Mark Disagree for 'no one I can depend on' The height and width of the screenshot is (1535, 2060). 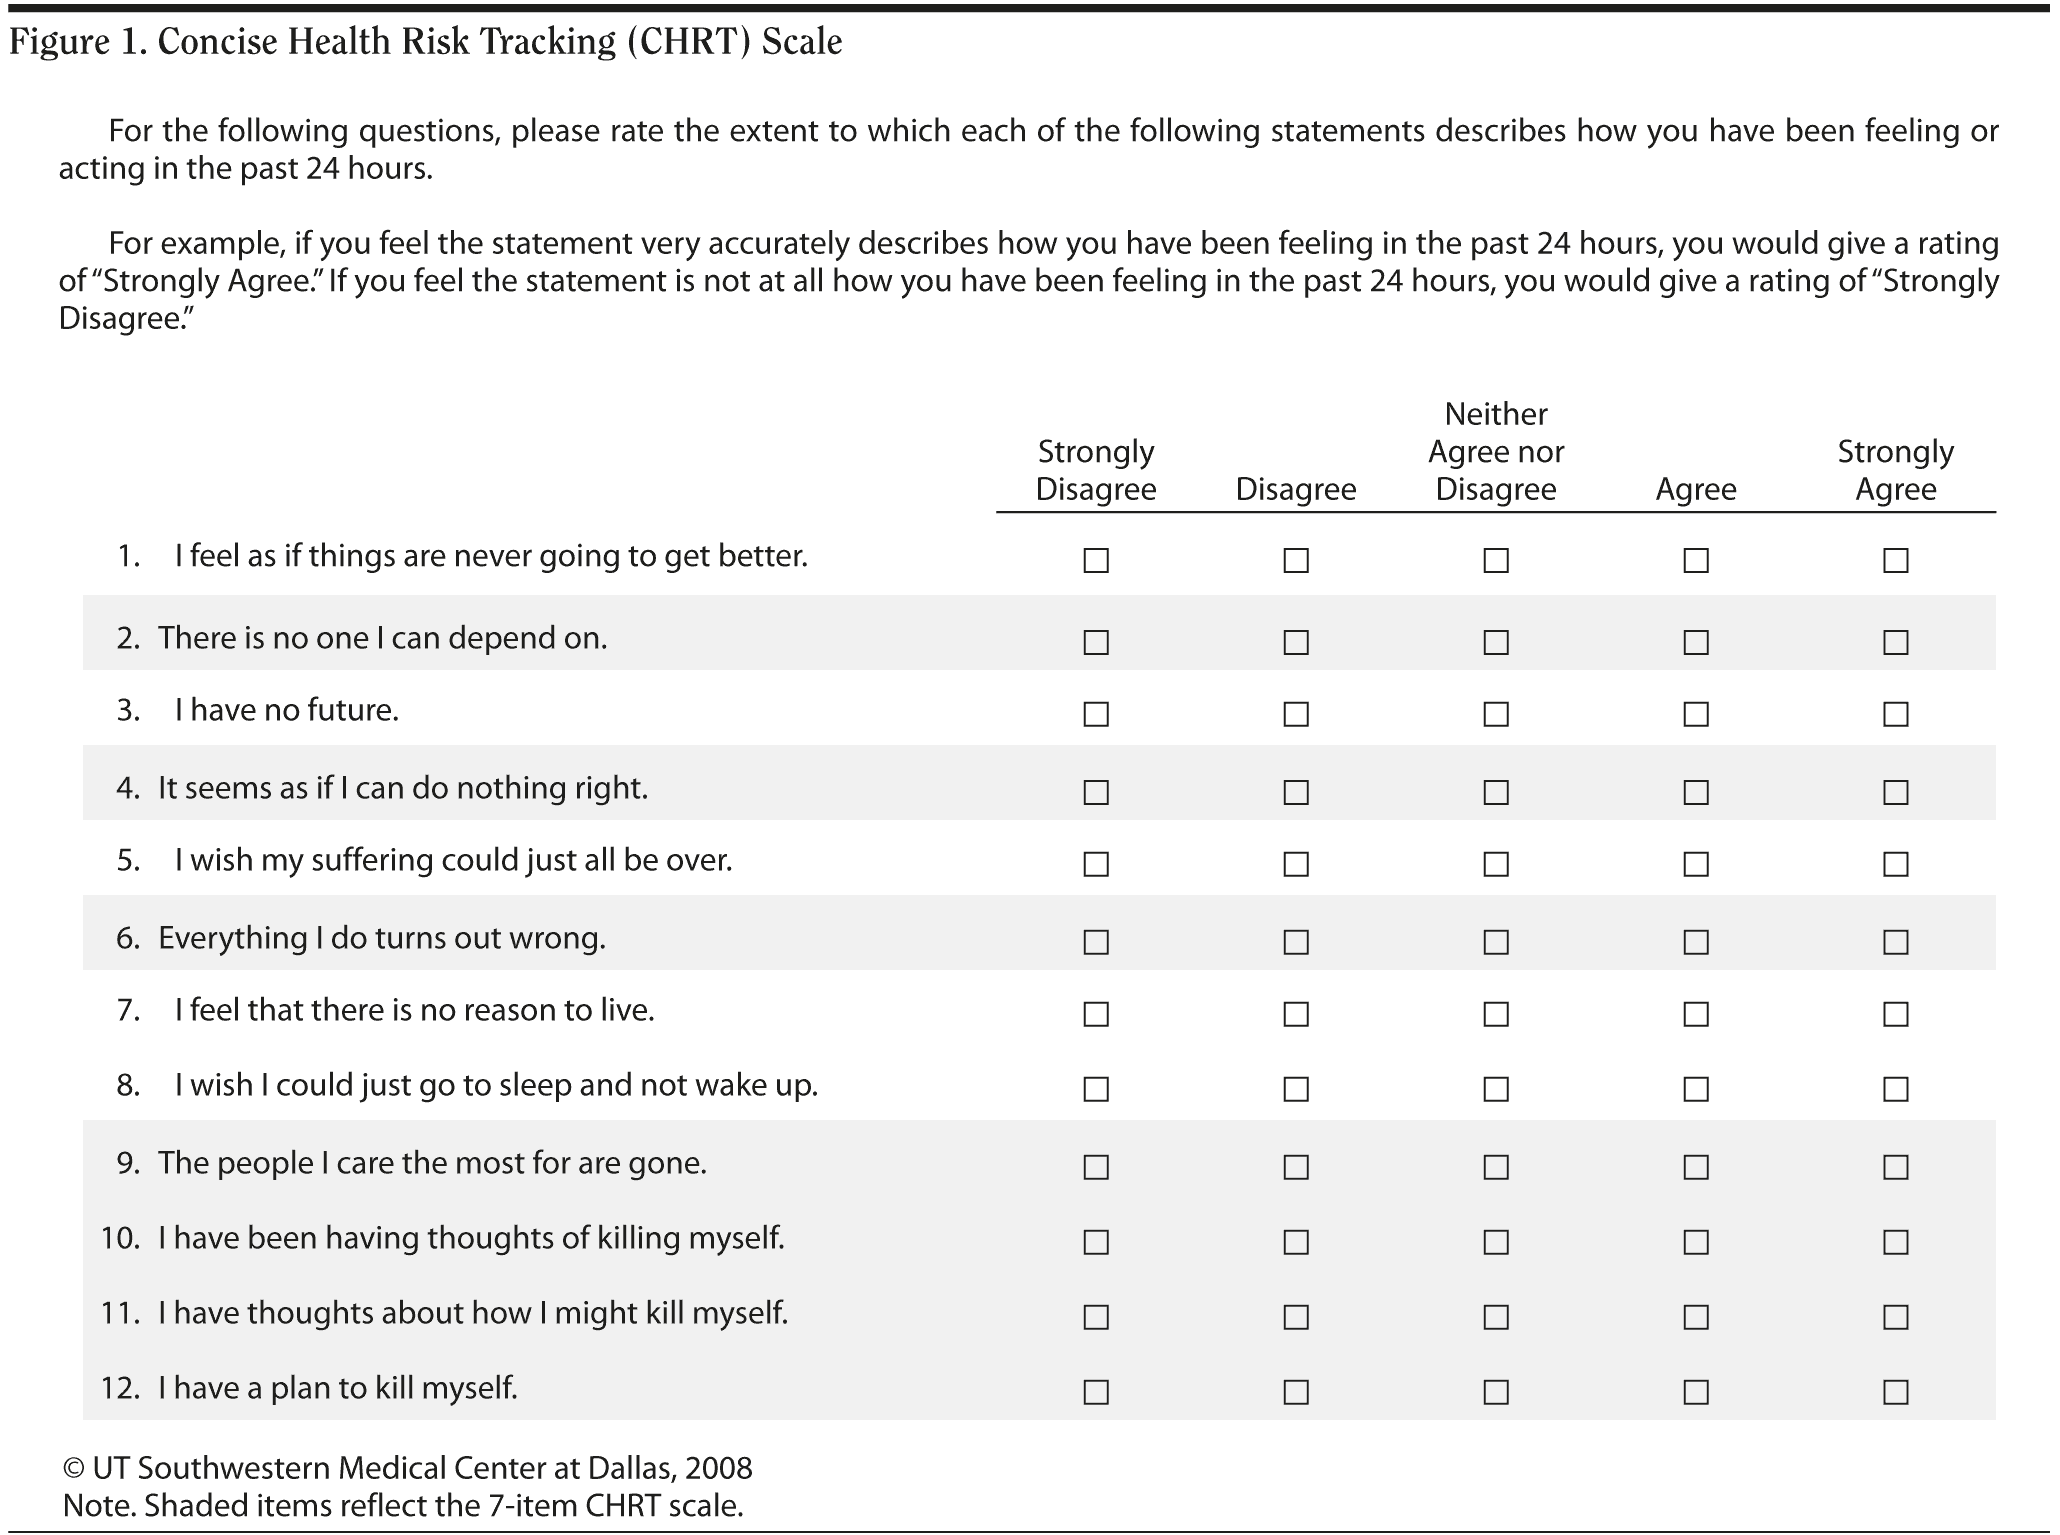point(1296,642)
